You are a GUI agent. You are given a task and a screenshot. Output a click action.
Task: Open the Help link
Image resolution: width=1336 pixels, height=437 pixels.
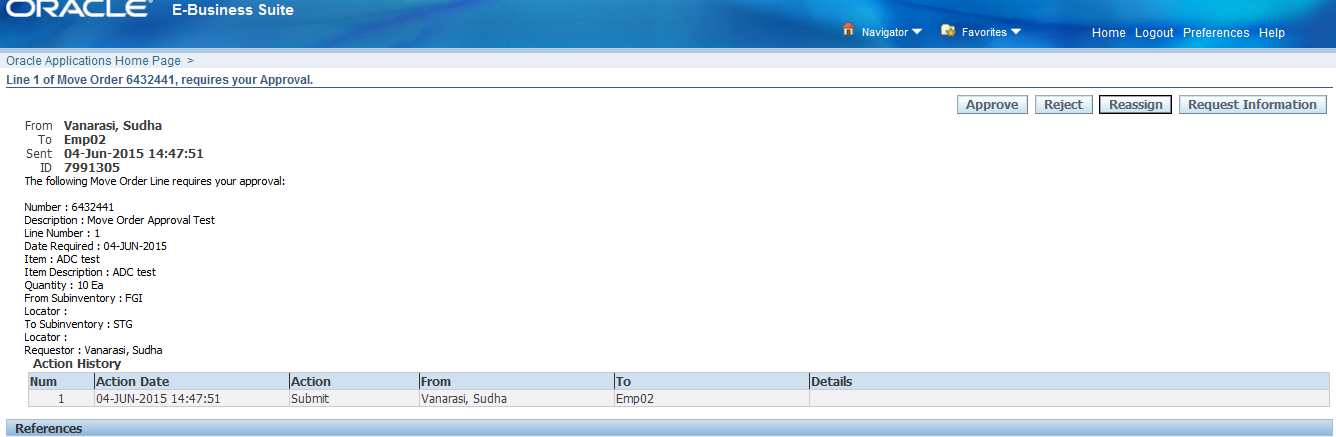click(x=1272, y=33)
